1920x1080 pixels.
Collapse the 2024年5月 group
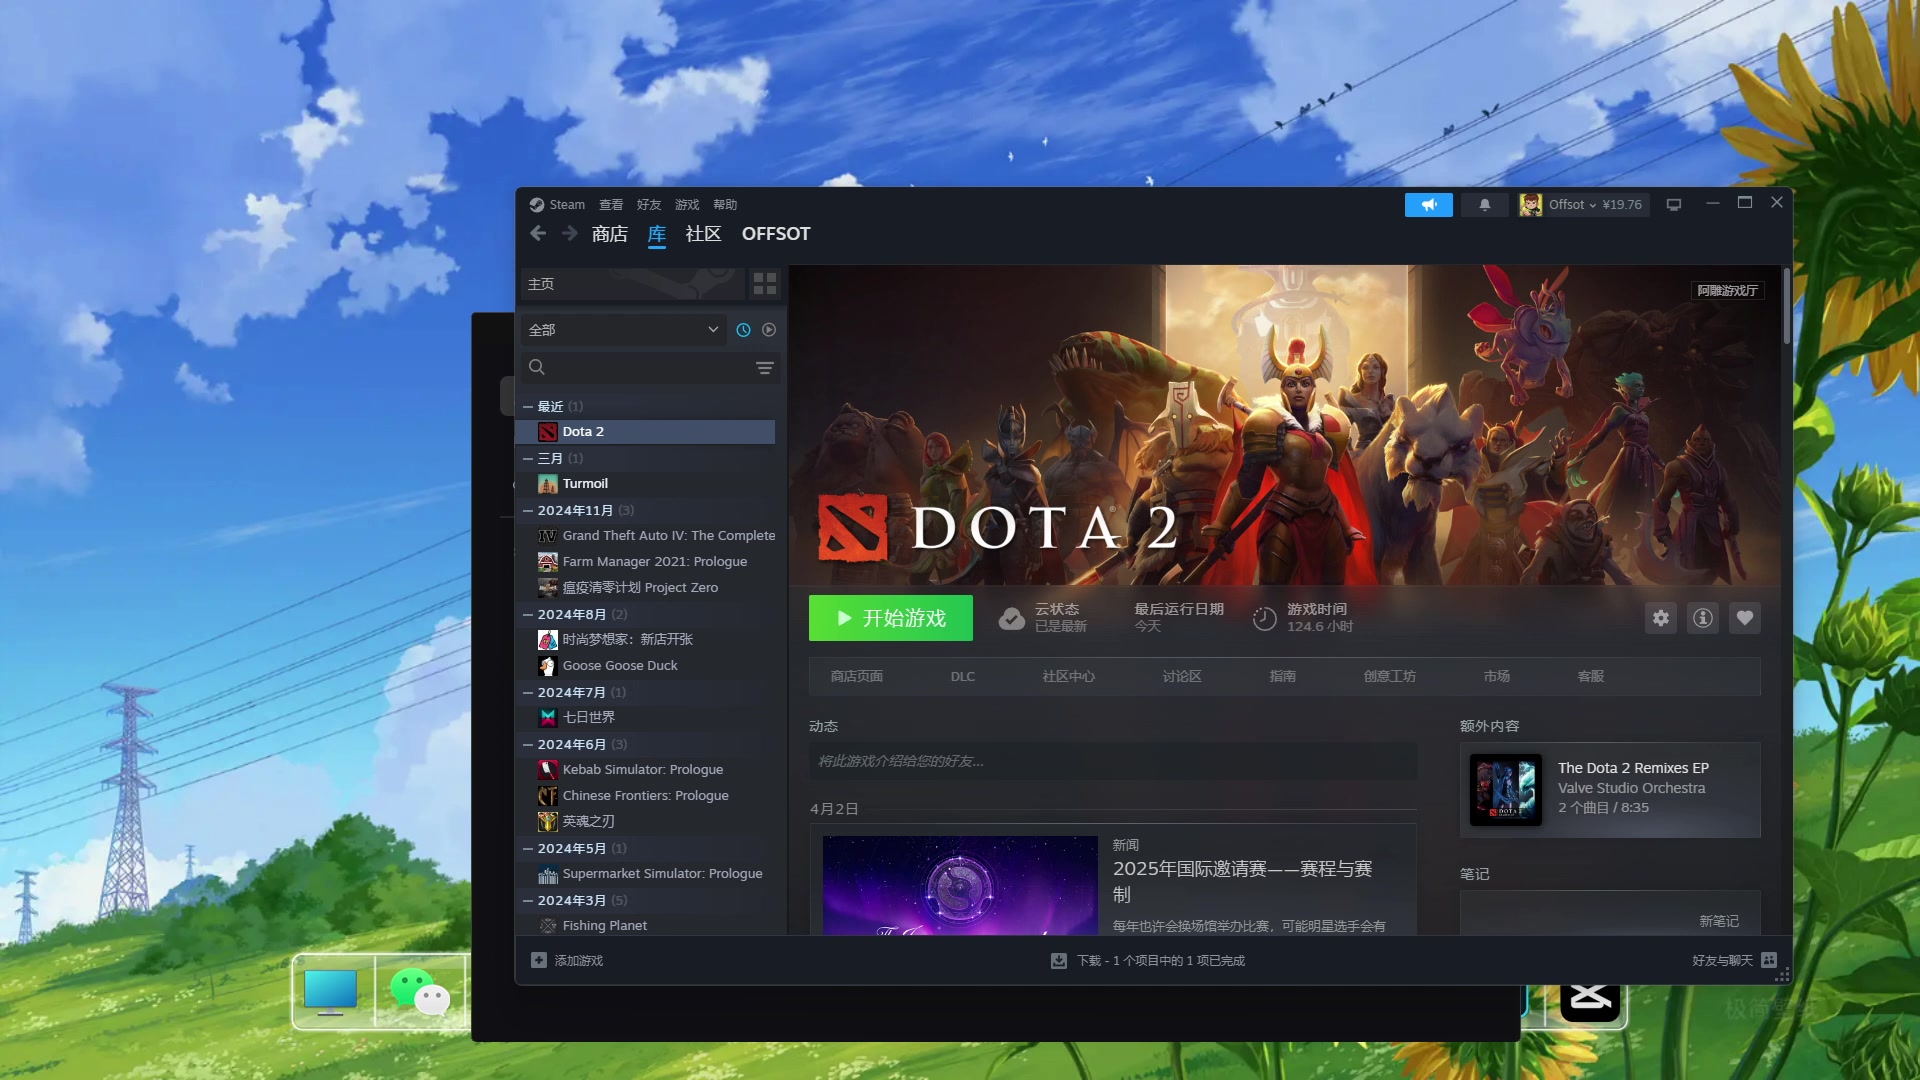pyautogui.click(x=528, y=849)
